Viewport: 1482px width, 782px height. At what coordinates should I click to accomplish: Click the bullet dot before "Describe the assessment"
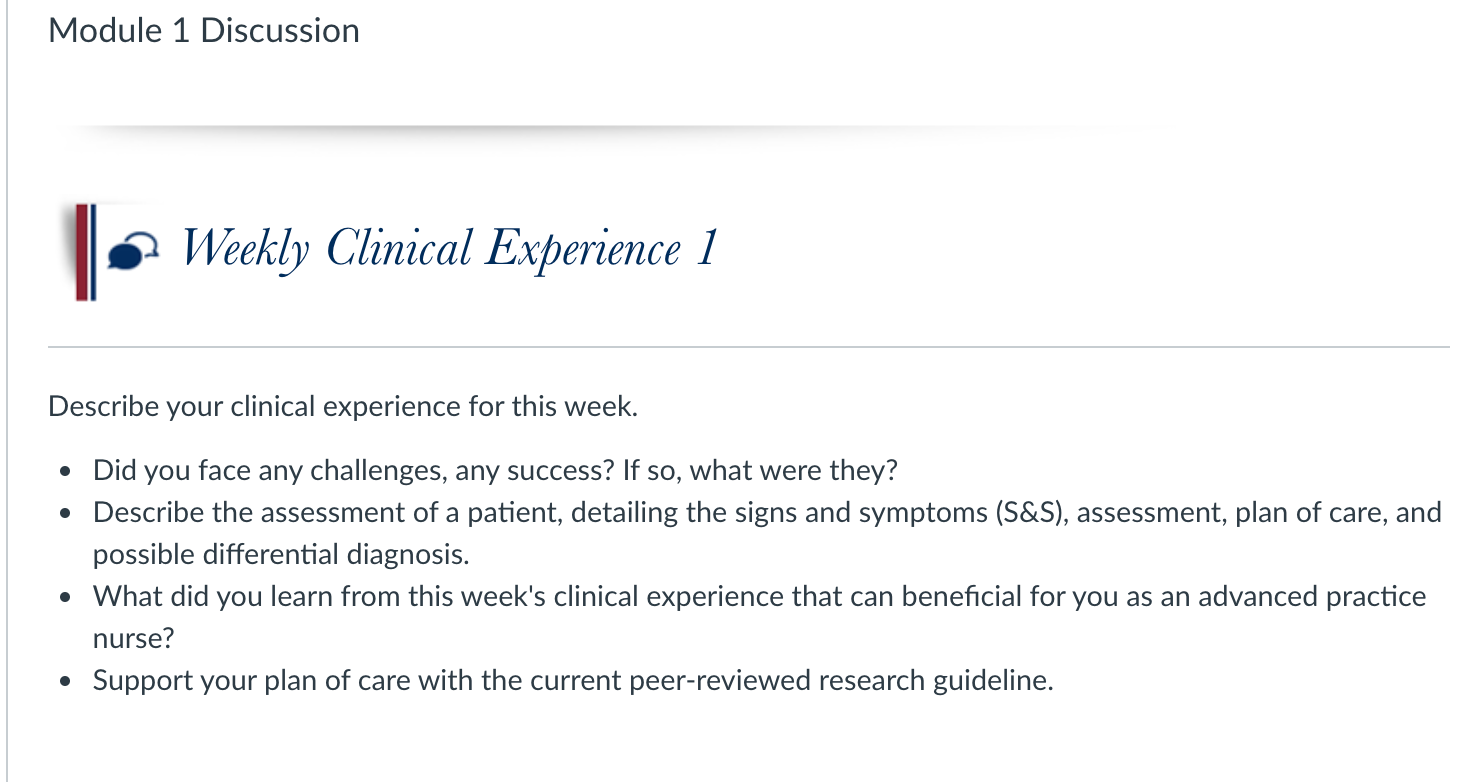pos(66,514)
